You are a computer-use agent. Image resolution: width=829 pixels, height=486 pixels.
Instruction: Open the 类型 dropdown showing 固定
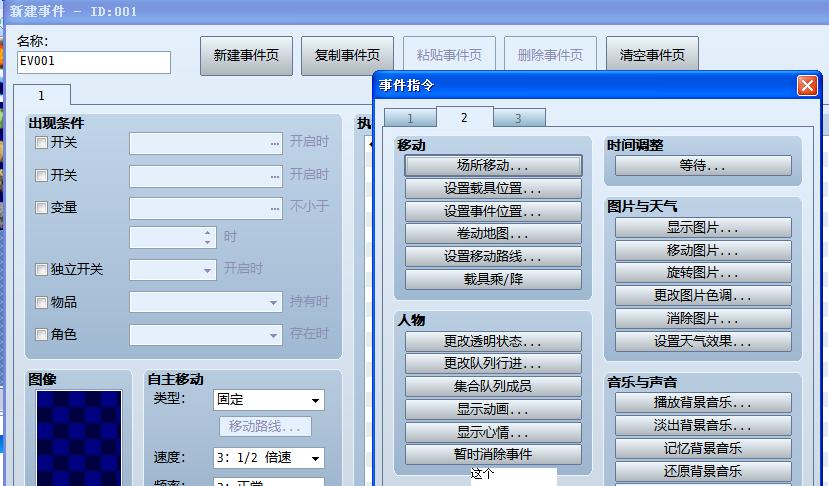click(269, 400)
